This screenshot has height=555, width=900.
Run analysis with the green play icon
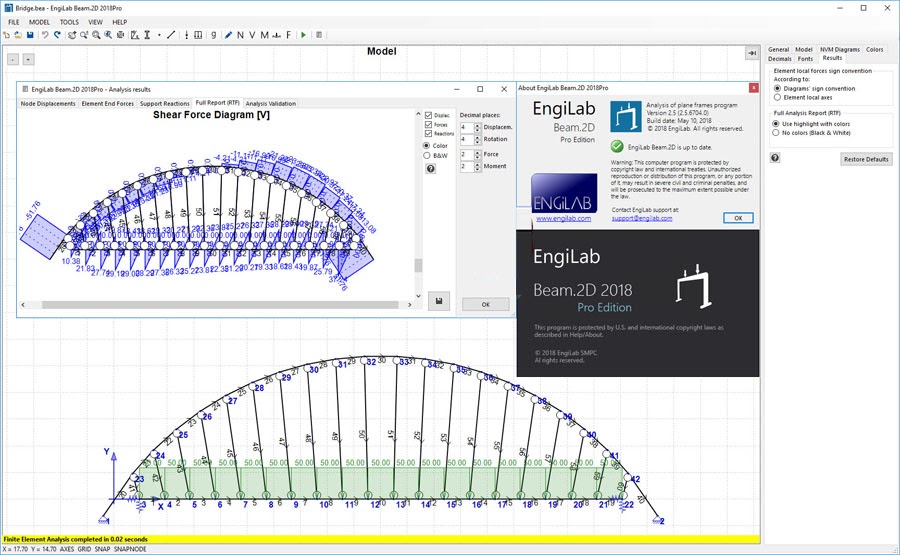tap(304, 35)
